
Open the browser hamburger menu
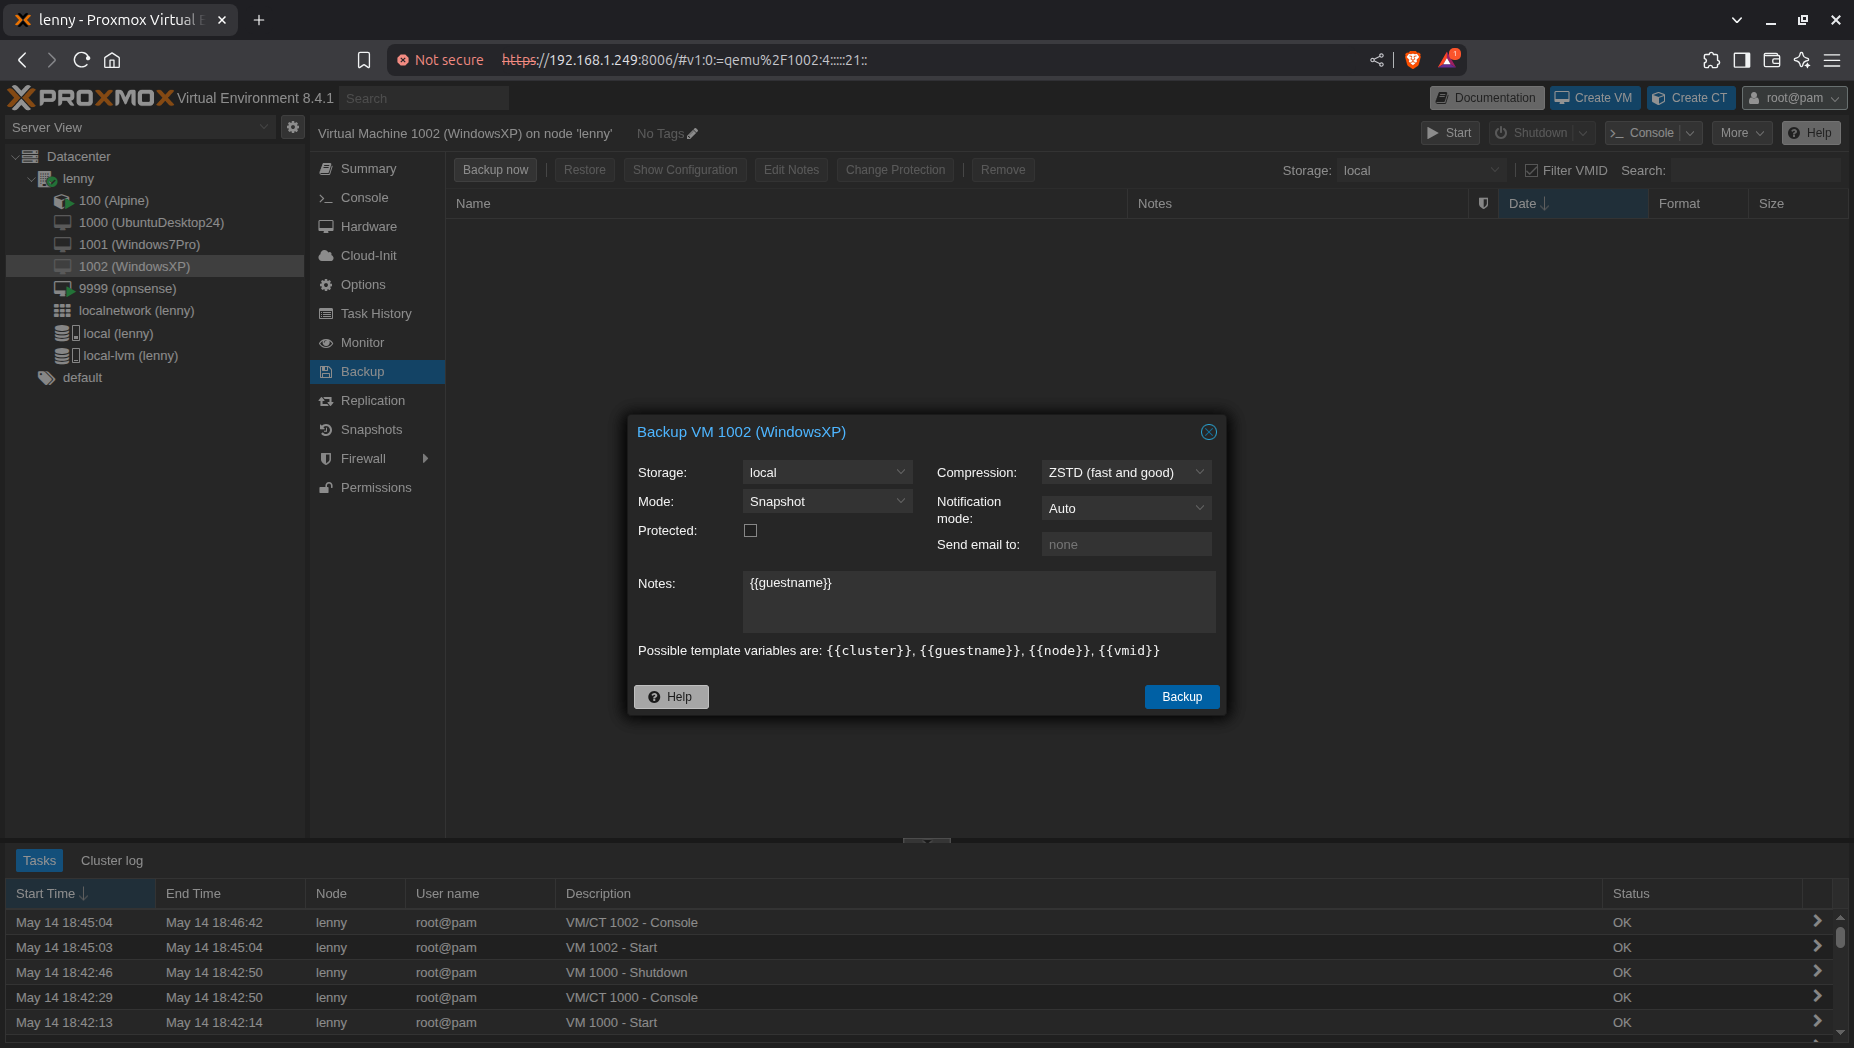[x=1832, y=60]
